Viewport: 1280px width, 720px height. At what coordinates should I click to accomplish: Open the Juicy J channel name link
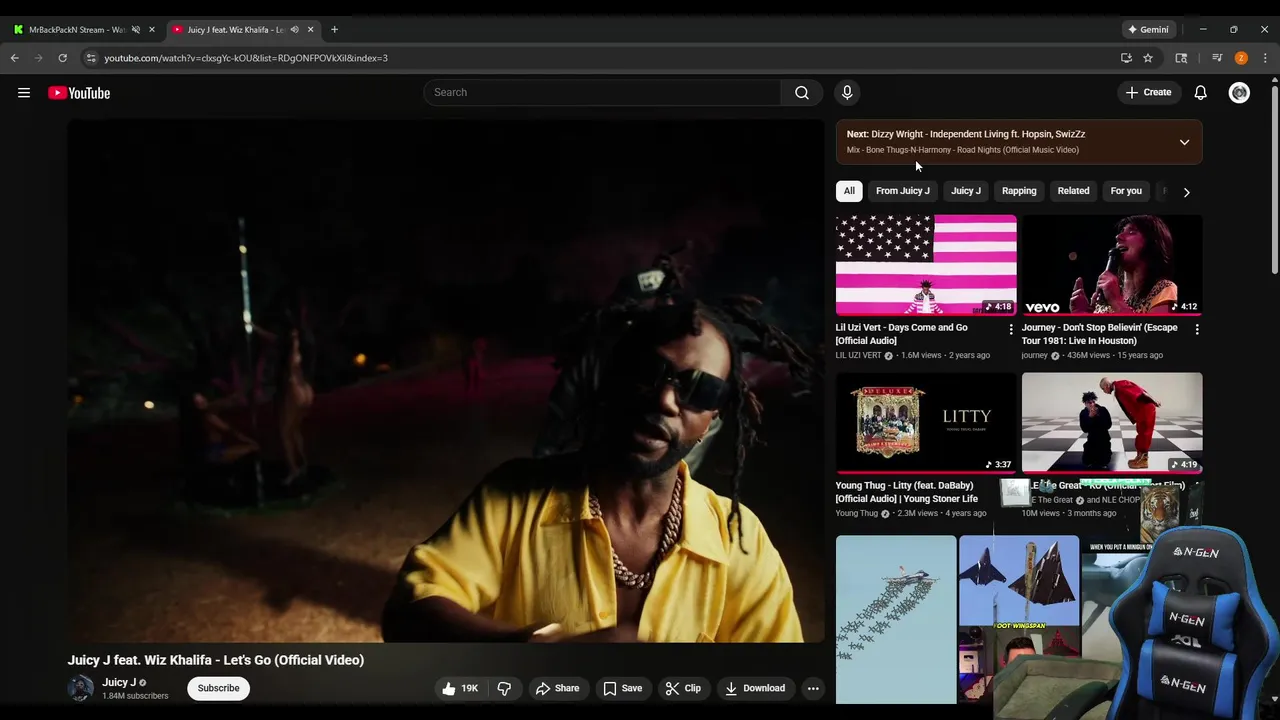point(119,682)
